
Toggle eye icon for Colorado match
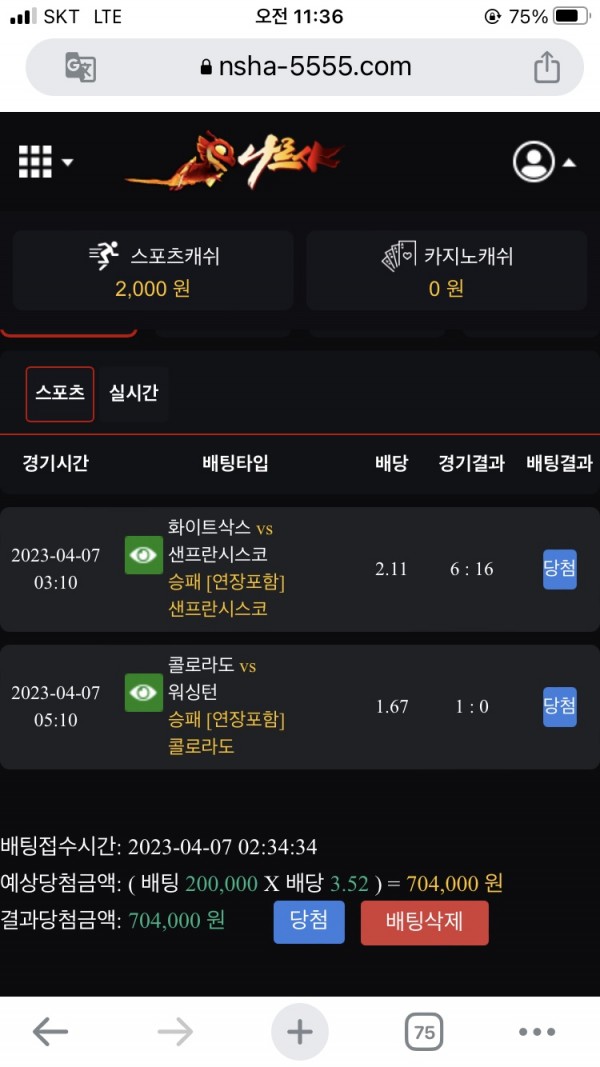pyautogui.click(x=143, y=693)
